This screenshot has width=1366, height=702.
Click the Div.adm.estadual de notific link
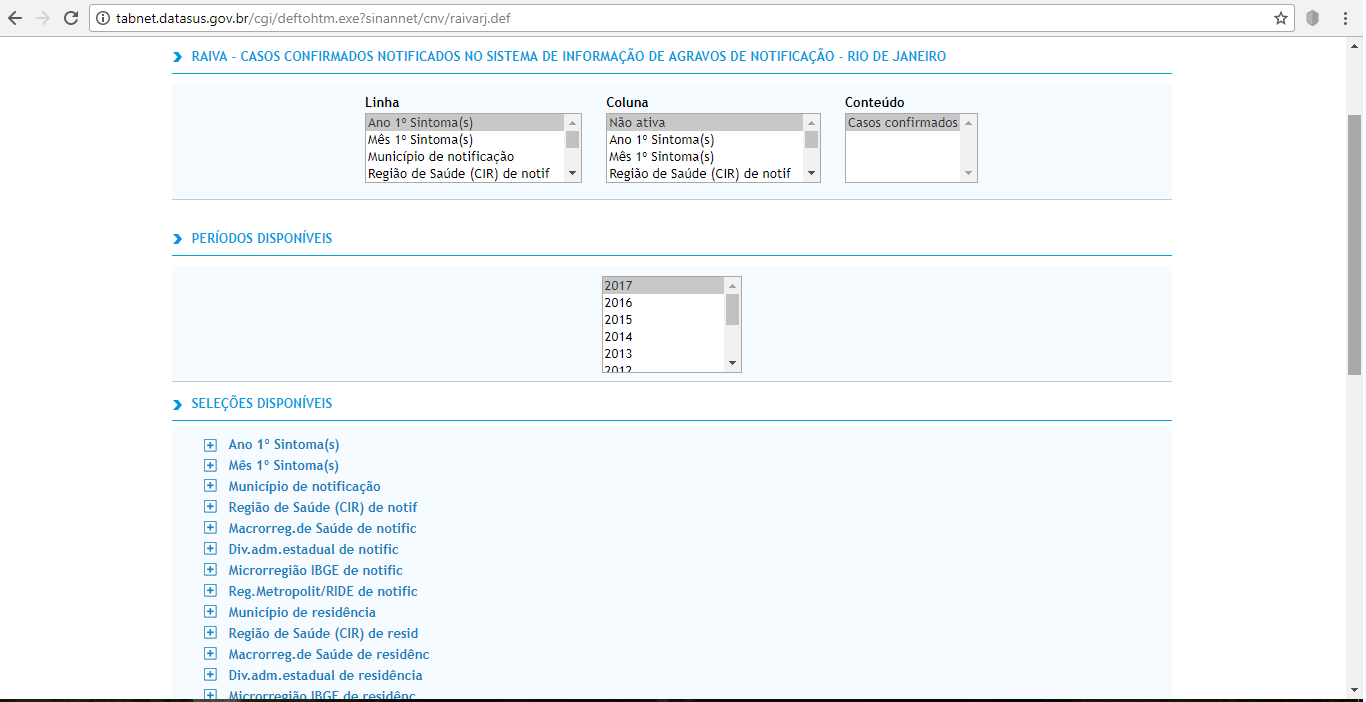(313, 549)
